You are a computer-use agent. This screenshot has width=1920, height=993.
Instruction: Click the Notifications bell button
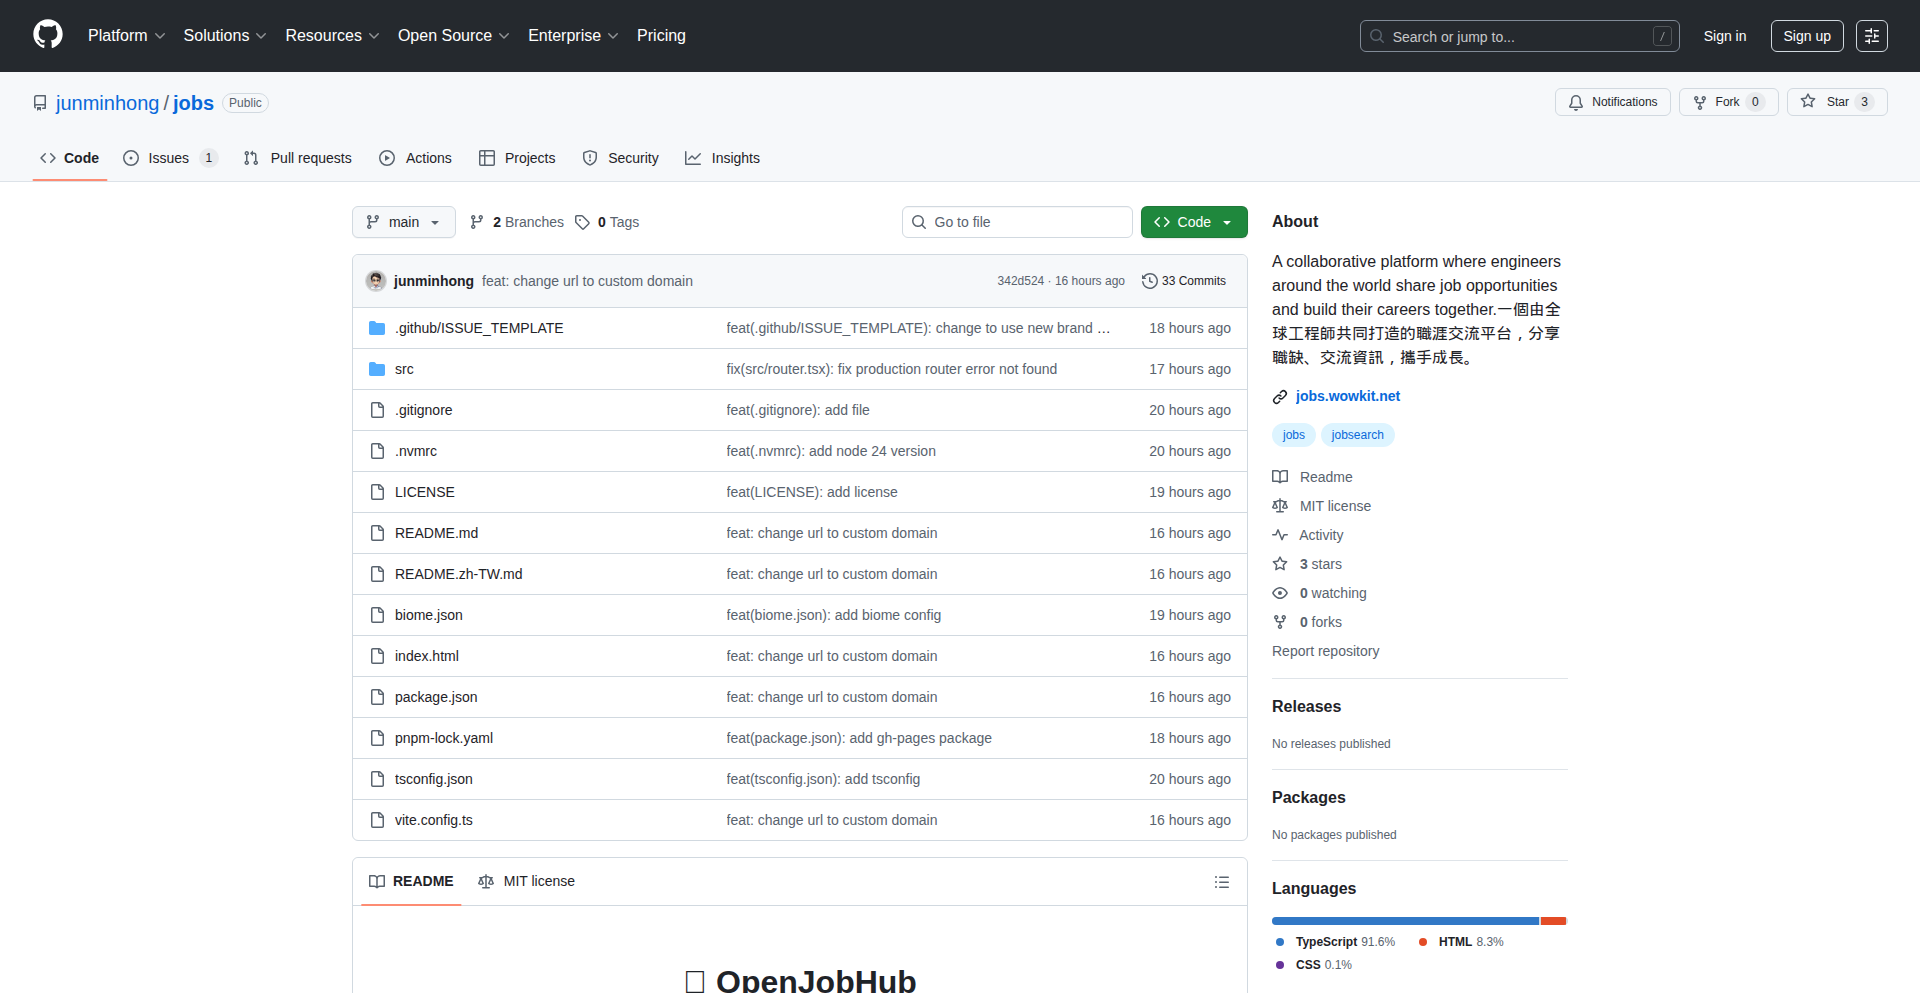[1612, 102]
